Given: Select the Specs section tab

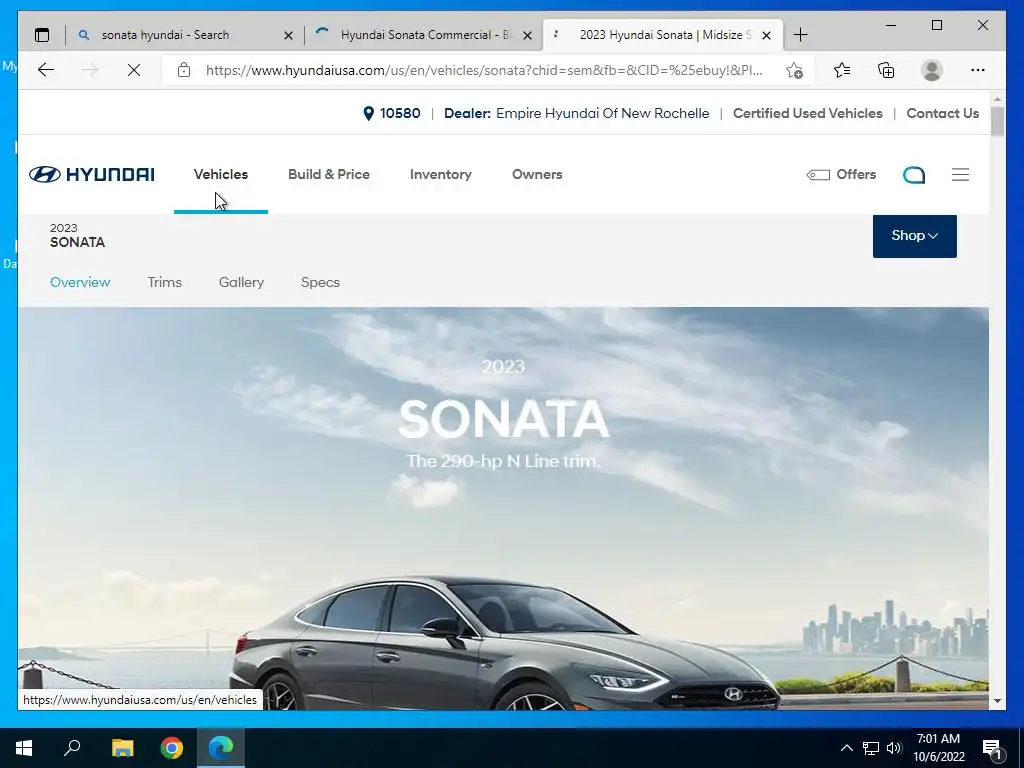Looking at the screenshot, I should point(320,282).
